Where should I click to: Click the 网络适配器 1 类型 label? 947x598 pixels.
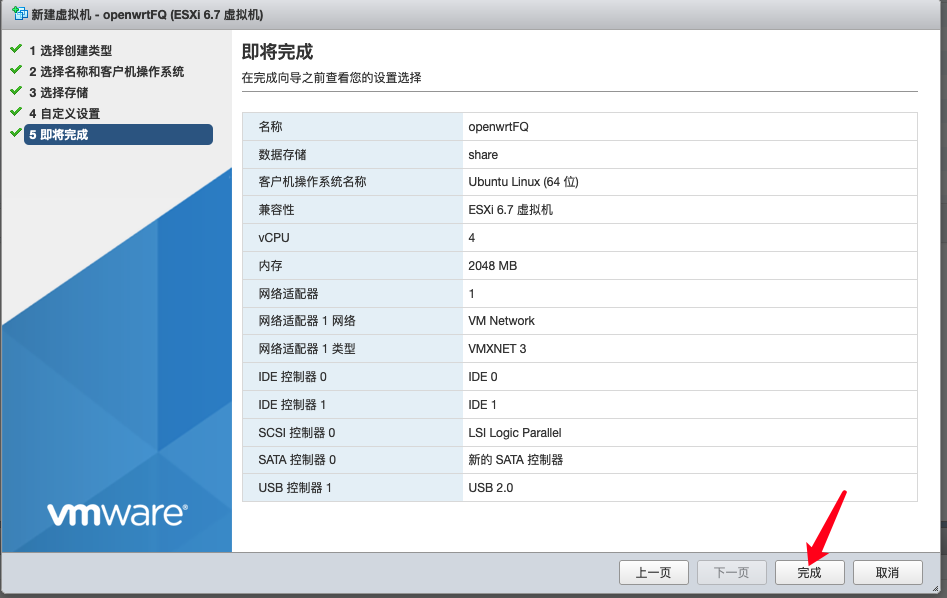[x=307, y=349]
